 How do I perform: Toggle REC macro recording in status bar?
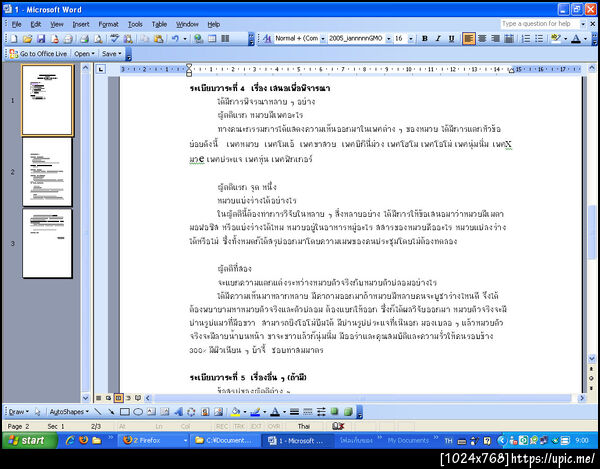click(222, 426)
